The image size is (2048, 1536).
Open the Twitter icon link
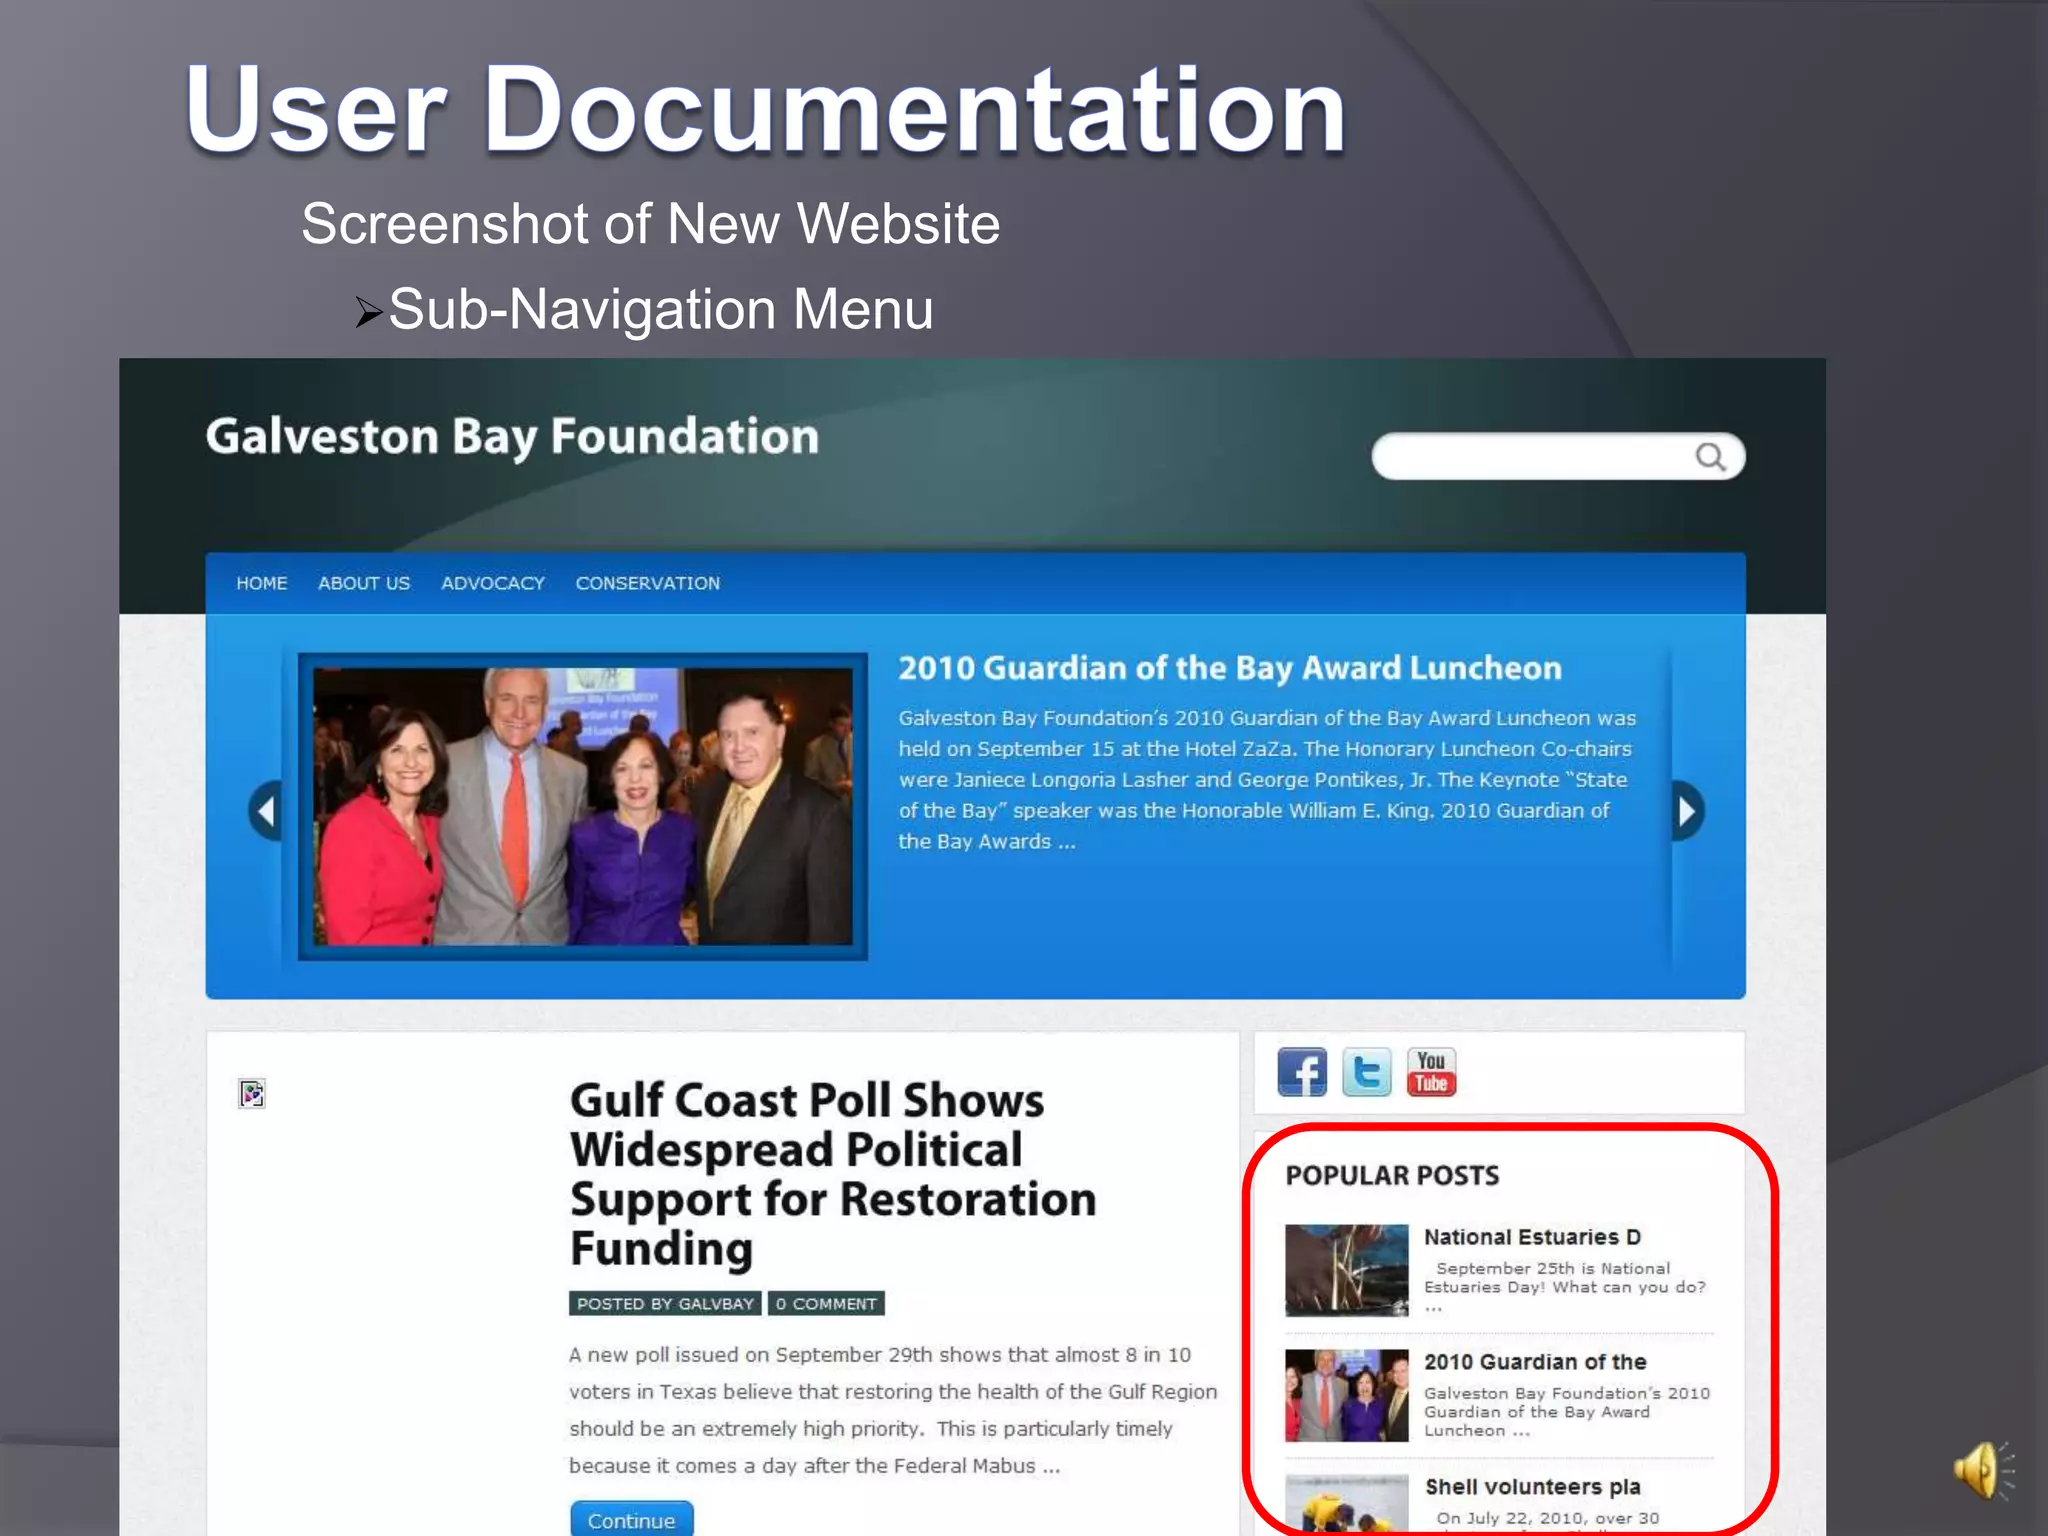1366,1072
